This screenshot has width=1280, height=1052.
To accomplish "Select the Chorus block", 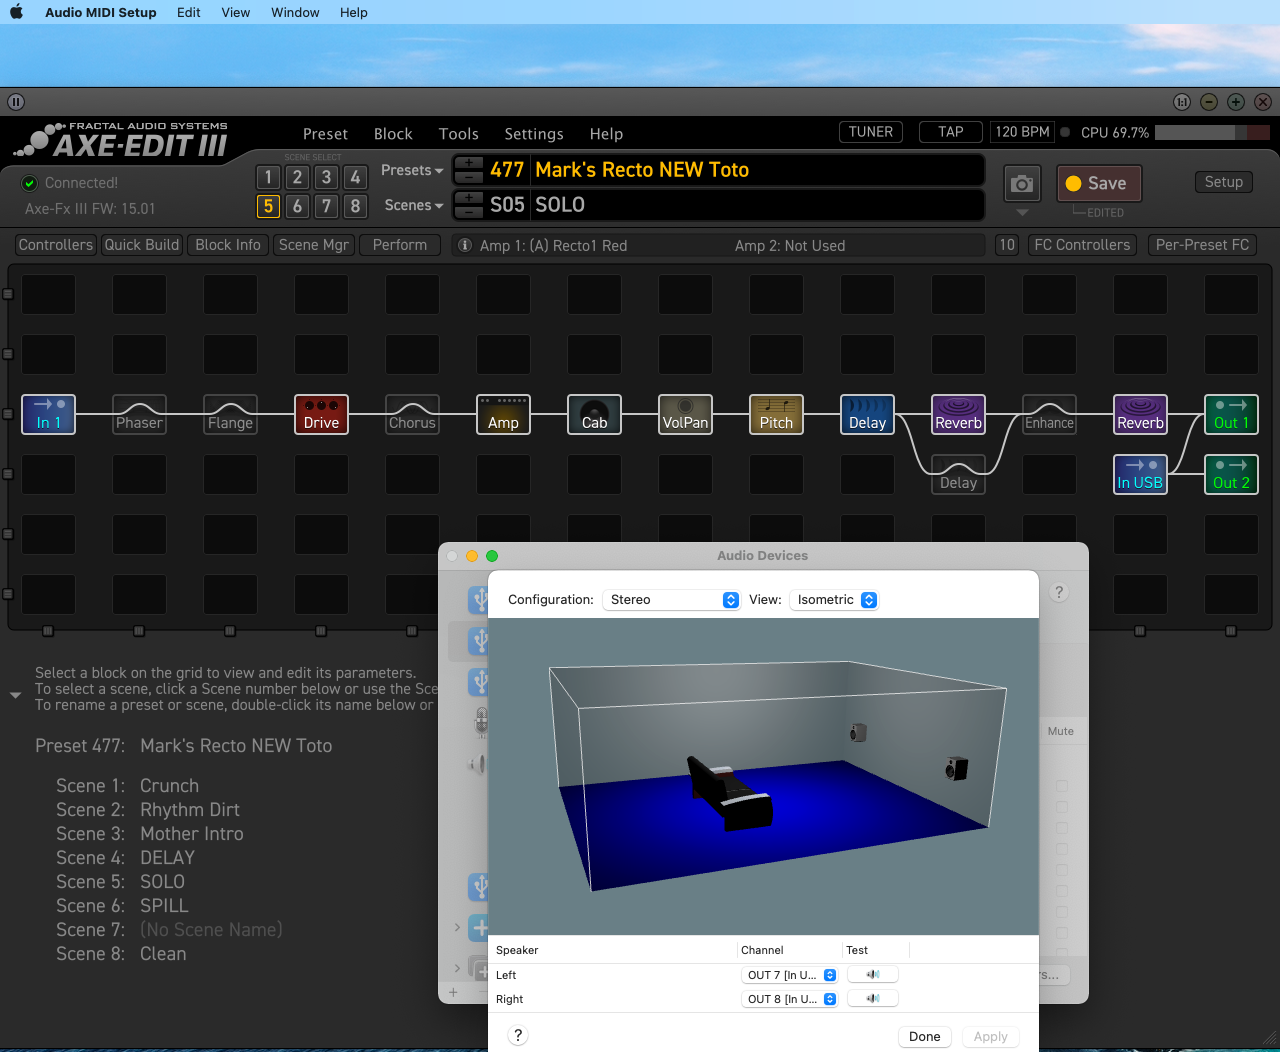I will click(413, 414).
